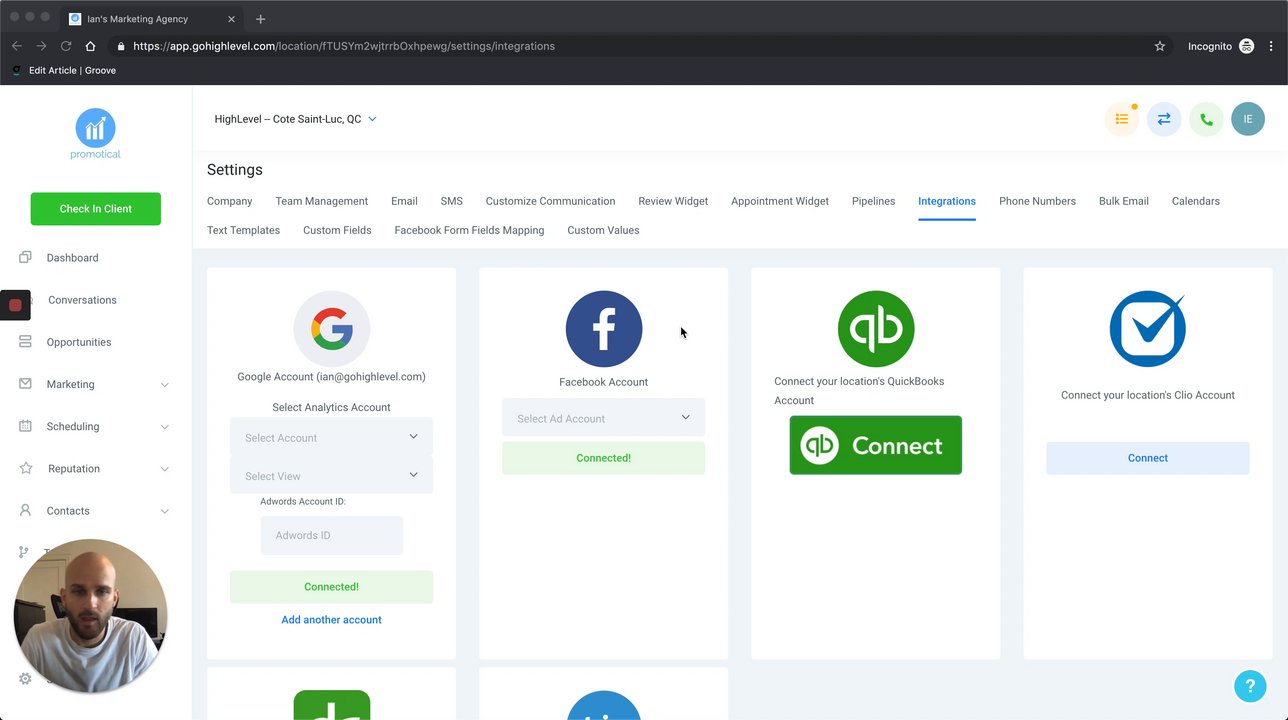
Task: Switch to the Pipelines tab
Action: coord(873,201)
